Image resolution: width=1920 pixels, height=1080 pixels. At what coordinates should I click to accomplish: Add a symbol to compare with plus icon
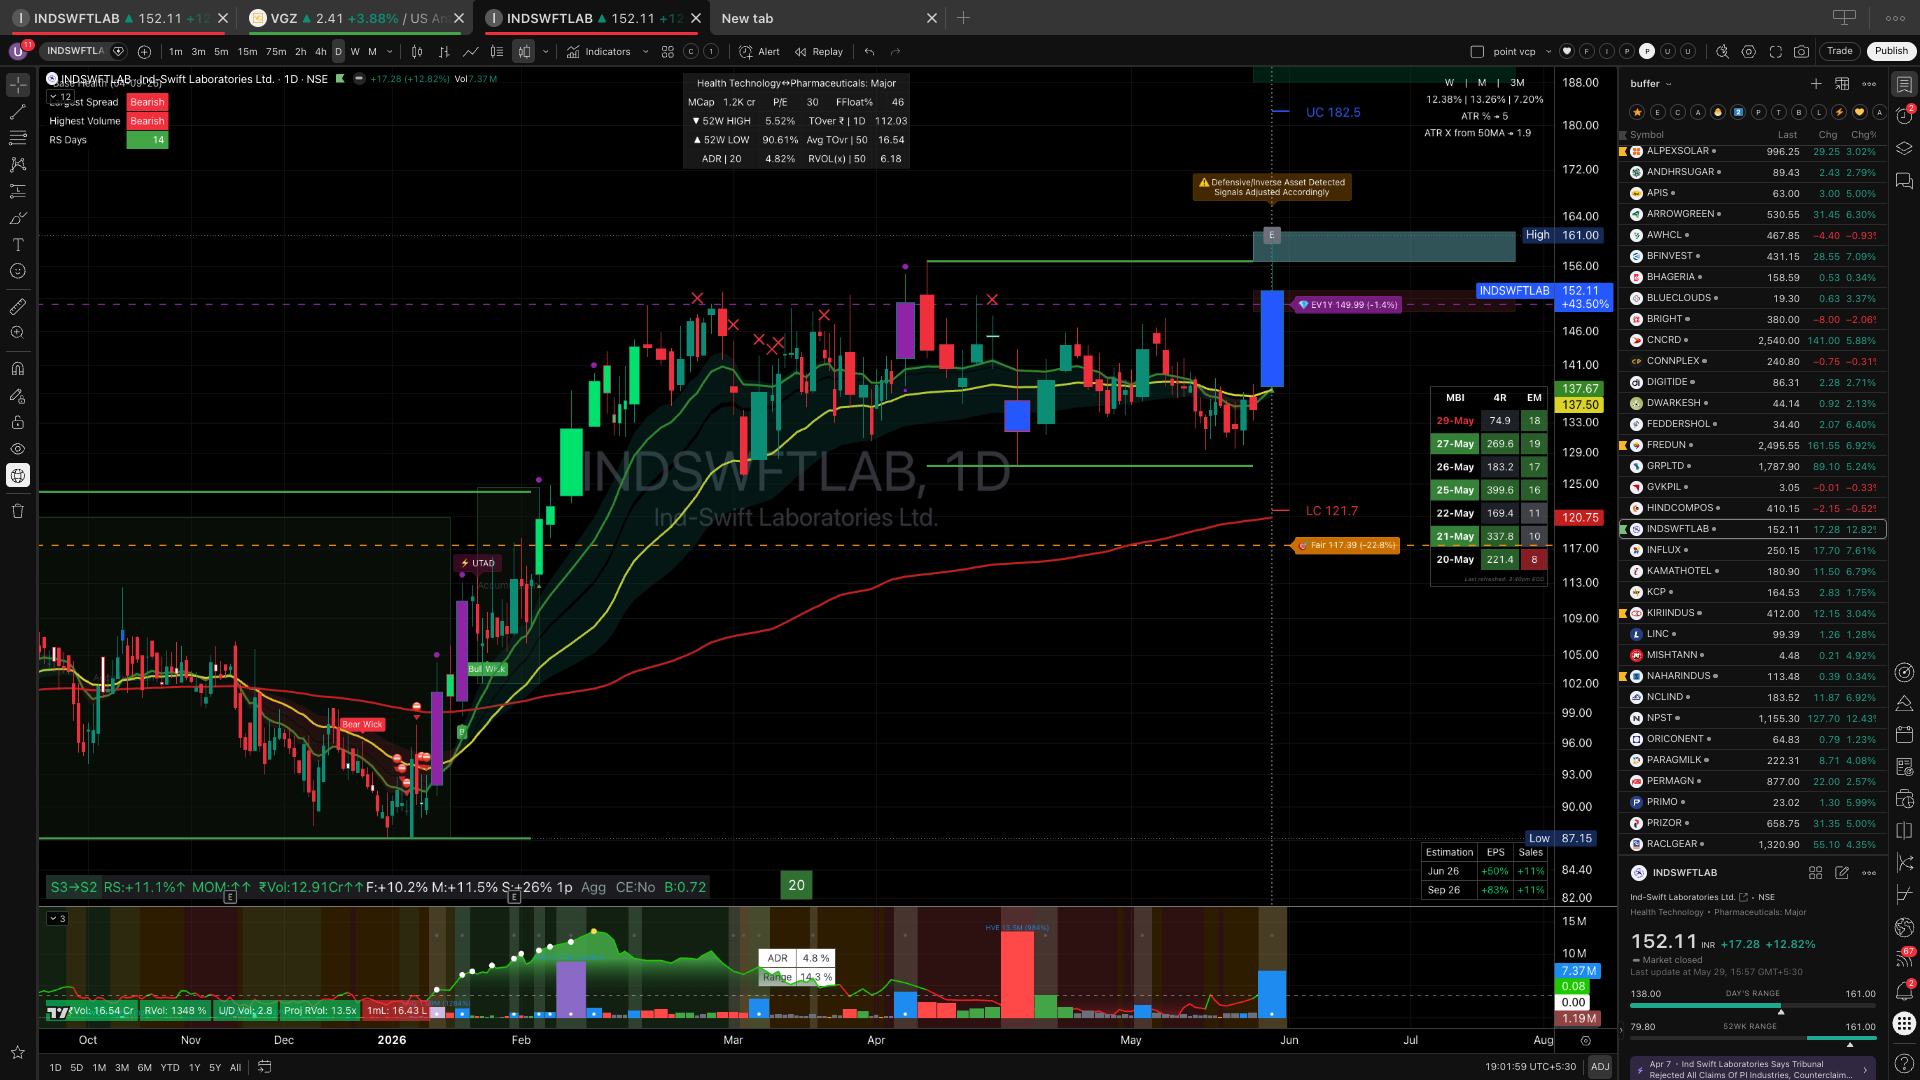[144, 52]
